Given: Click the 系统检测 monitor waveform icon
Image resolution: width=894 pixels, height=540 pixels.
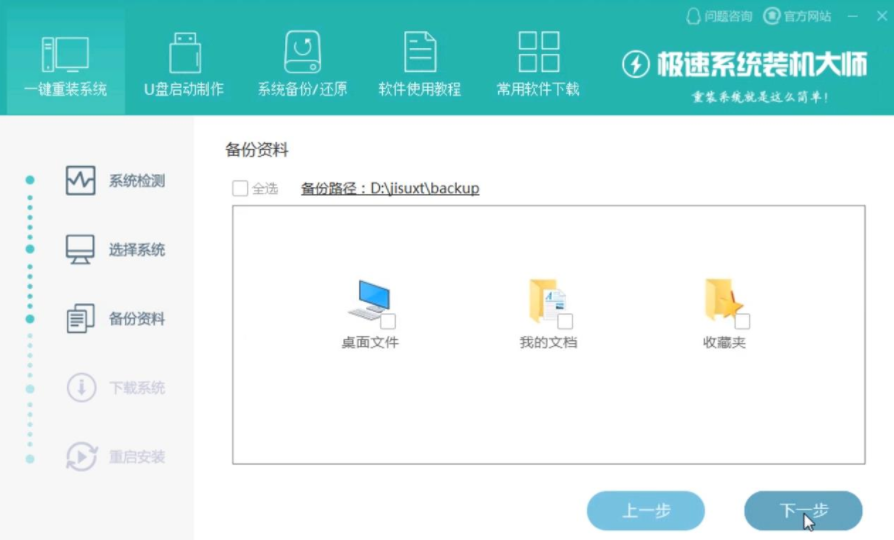Looking at the screenshot, I should (x=80, y=181).
